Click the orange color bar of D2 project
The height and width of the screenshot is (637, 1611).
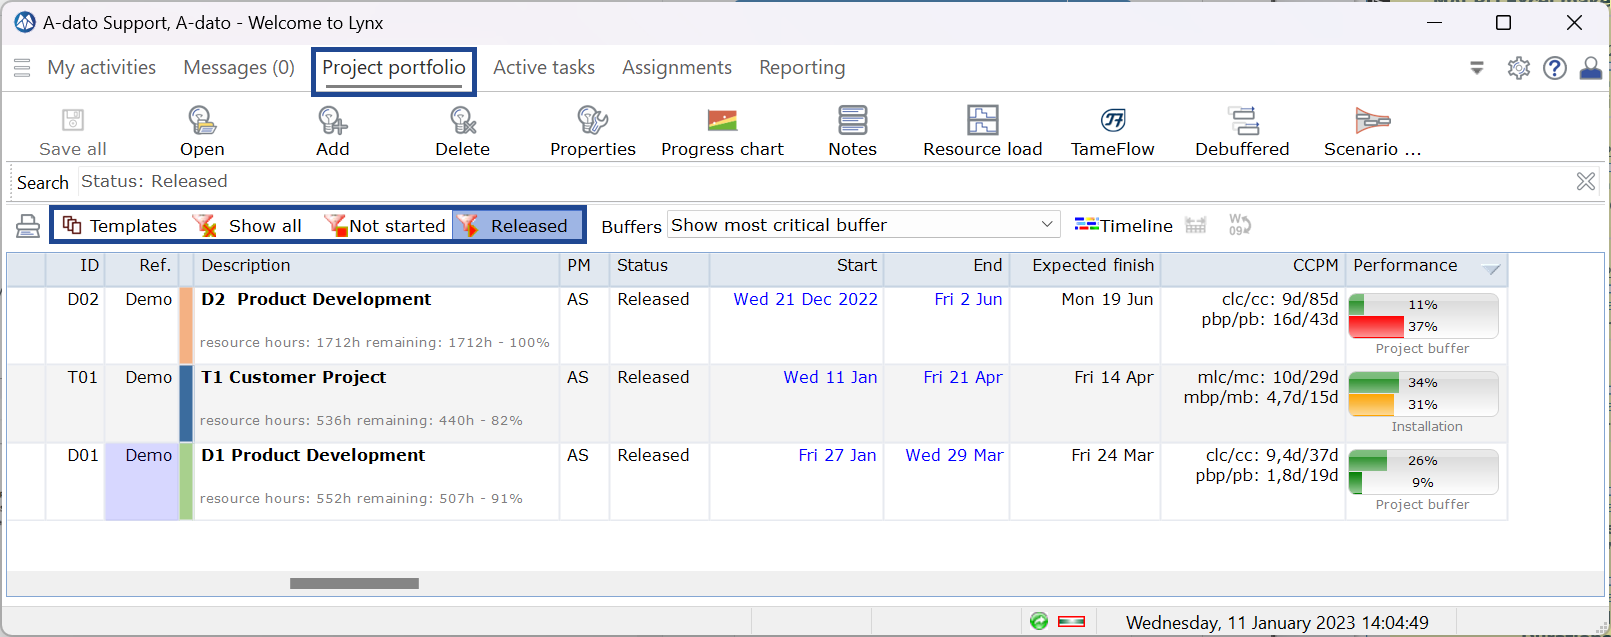186,325
